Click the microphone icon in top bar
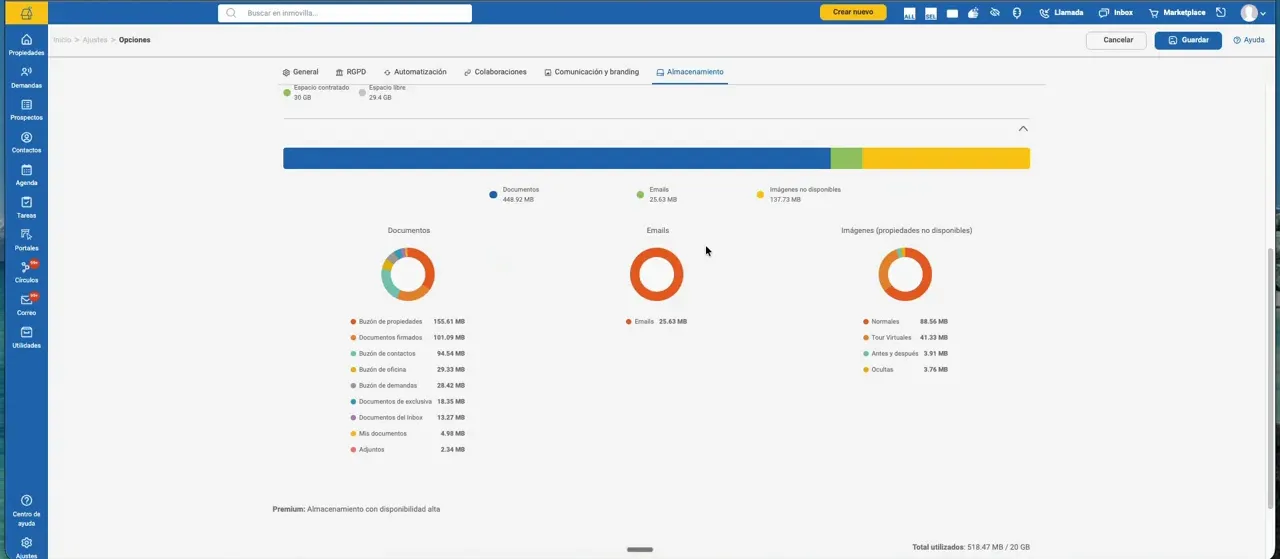Screen dimensions: 1280x559 click(x=1016, y=13)
